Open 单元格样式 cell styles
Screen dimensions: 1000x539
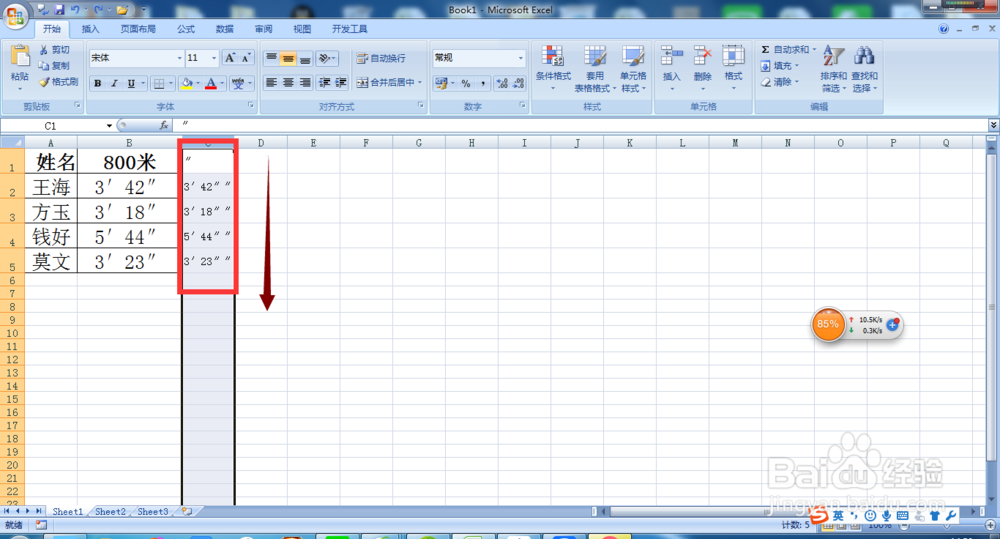point(633,68)
